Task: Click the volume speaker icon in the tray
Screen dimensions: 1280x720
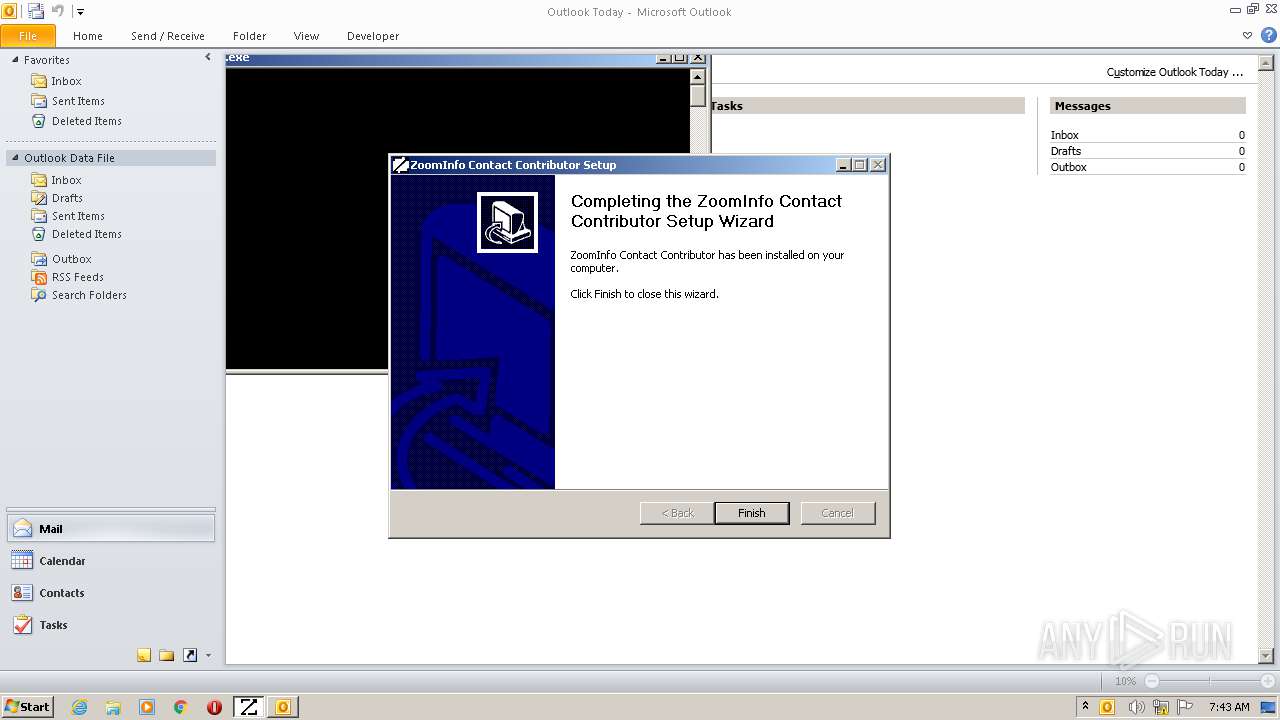Action: 1135,707
